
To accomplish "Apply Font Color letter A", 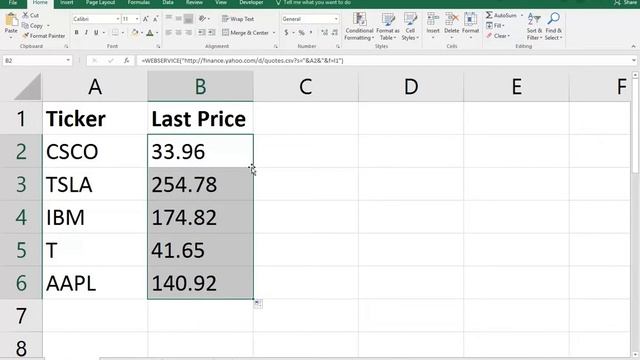I will (x=150, y=33).
